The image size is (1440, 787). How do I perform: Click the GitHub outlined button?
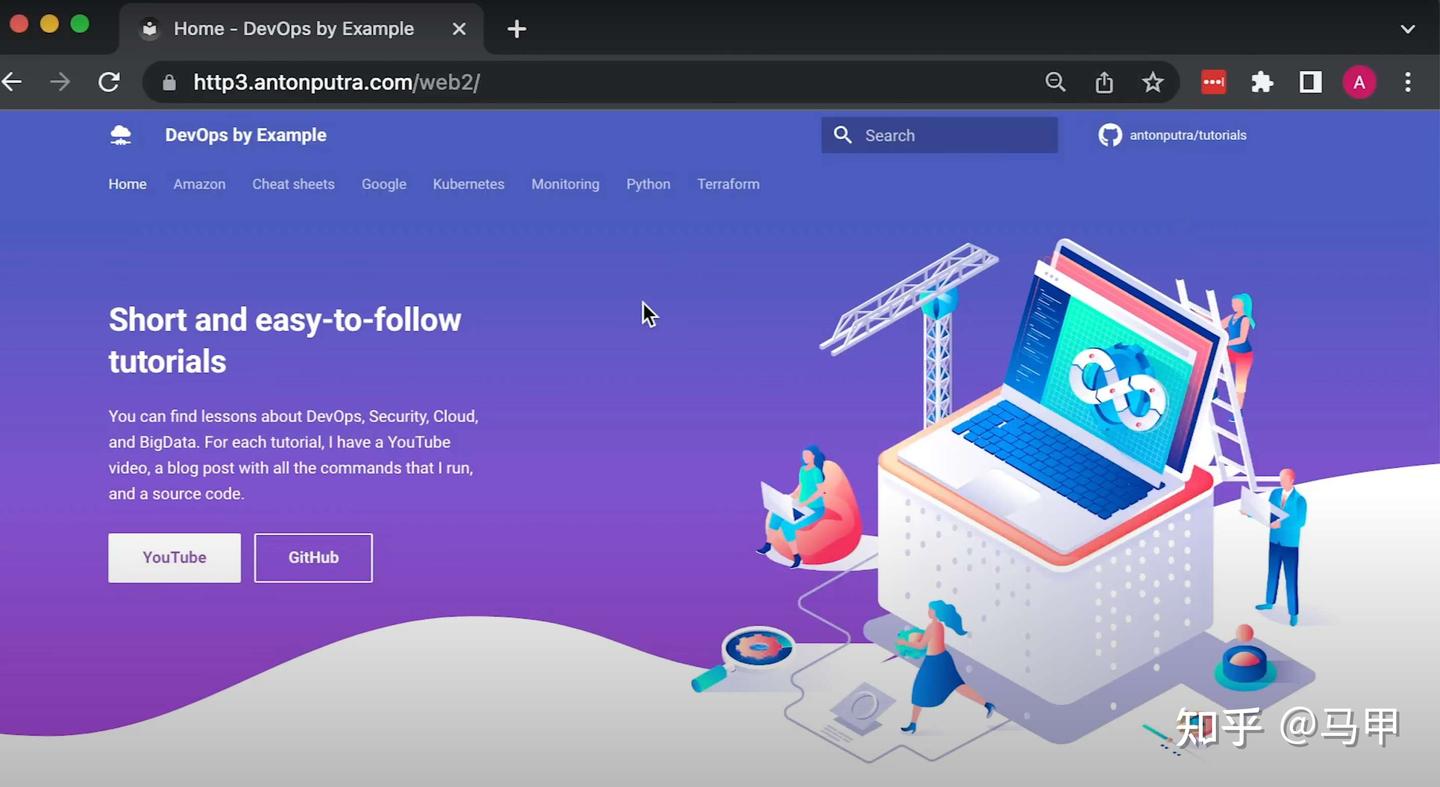313,557
